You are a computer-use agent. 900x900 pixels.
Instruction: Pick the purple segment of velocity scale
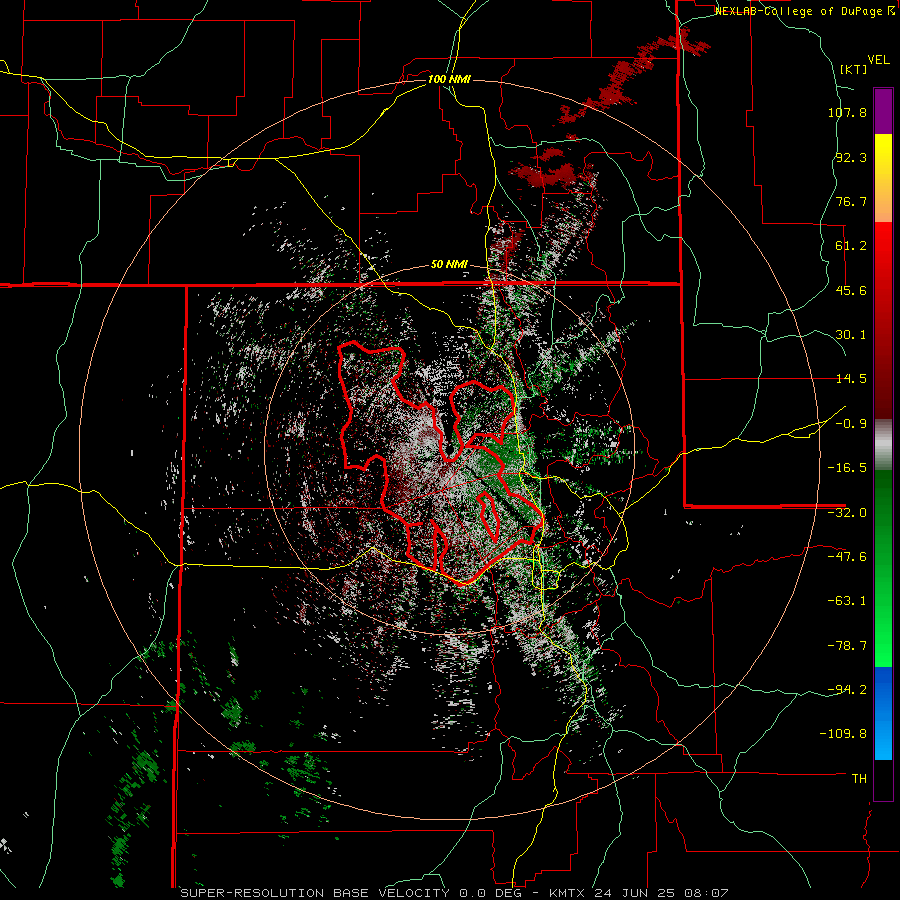click(883, 111)
